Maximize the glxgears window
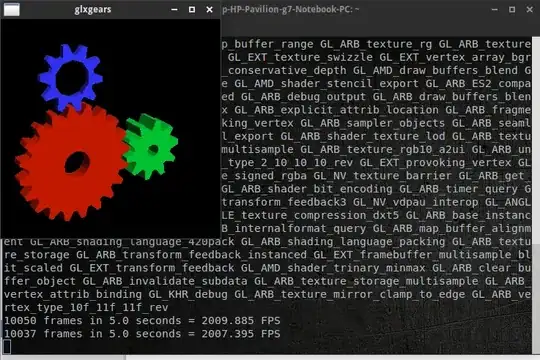The width and height of the screenshot is (540, 360). click(192, 10)
